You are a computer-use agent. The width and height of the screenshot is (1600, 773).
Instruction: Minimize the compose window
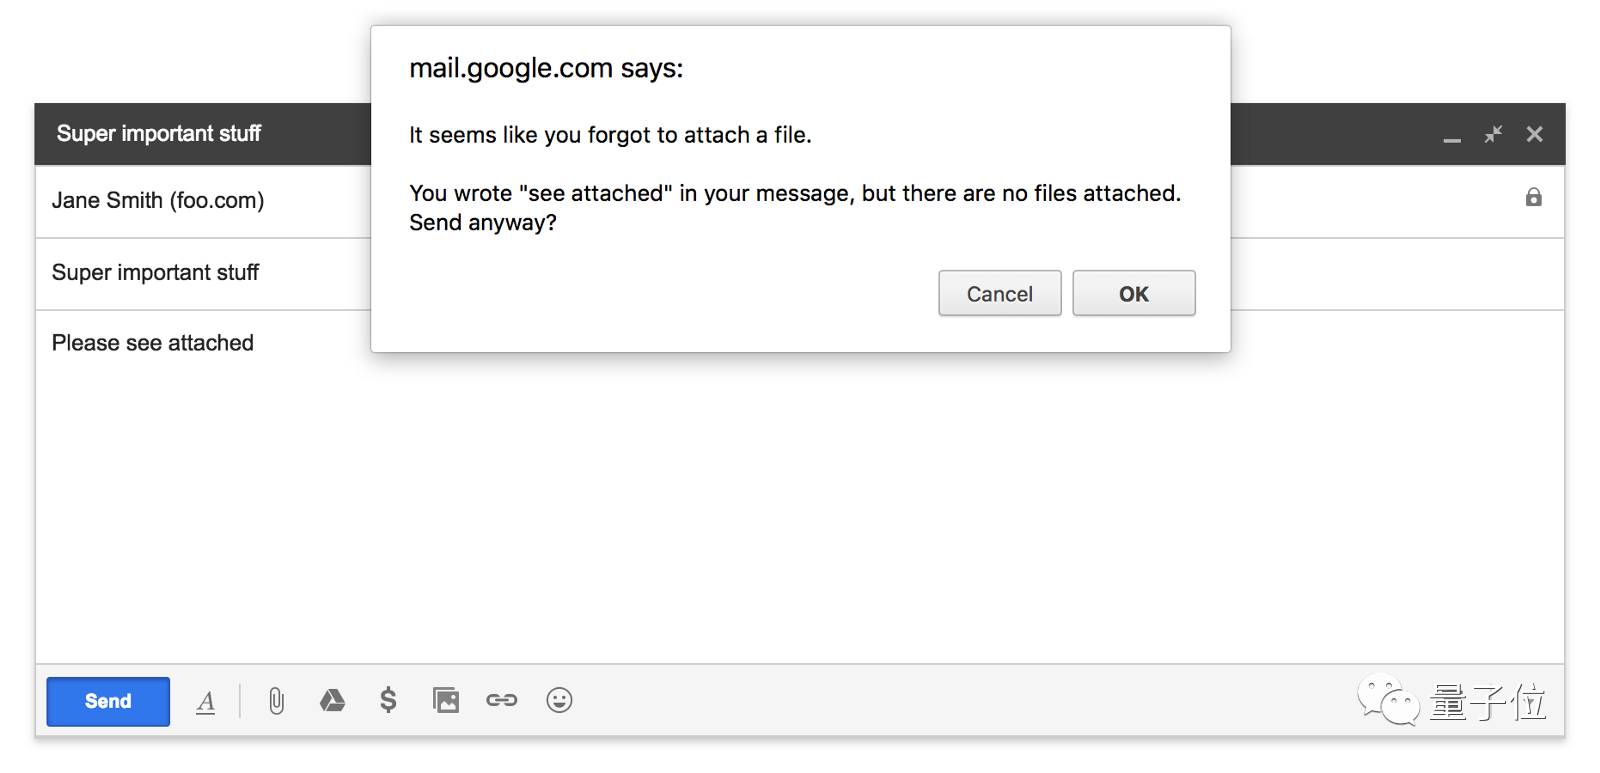1452,137
